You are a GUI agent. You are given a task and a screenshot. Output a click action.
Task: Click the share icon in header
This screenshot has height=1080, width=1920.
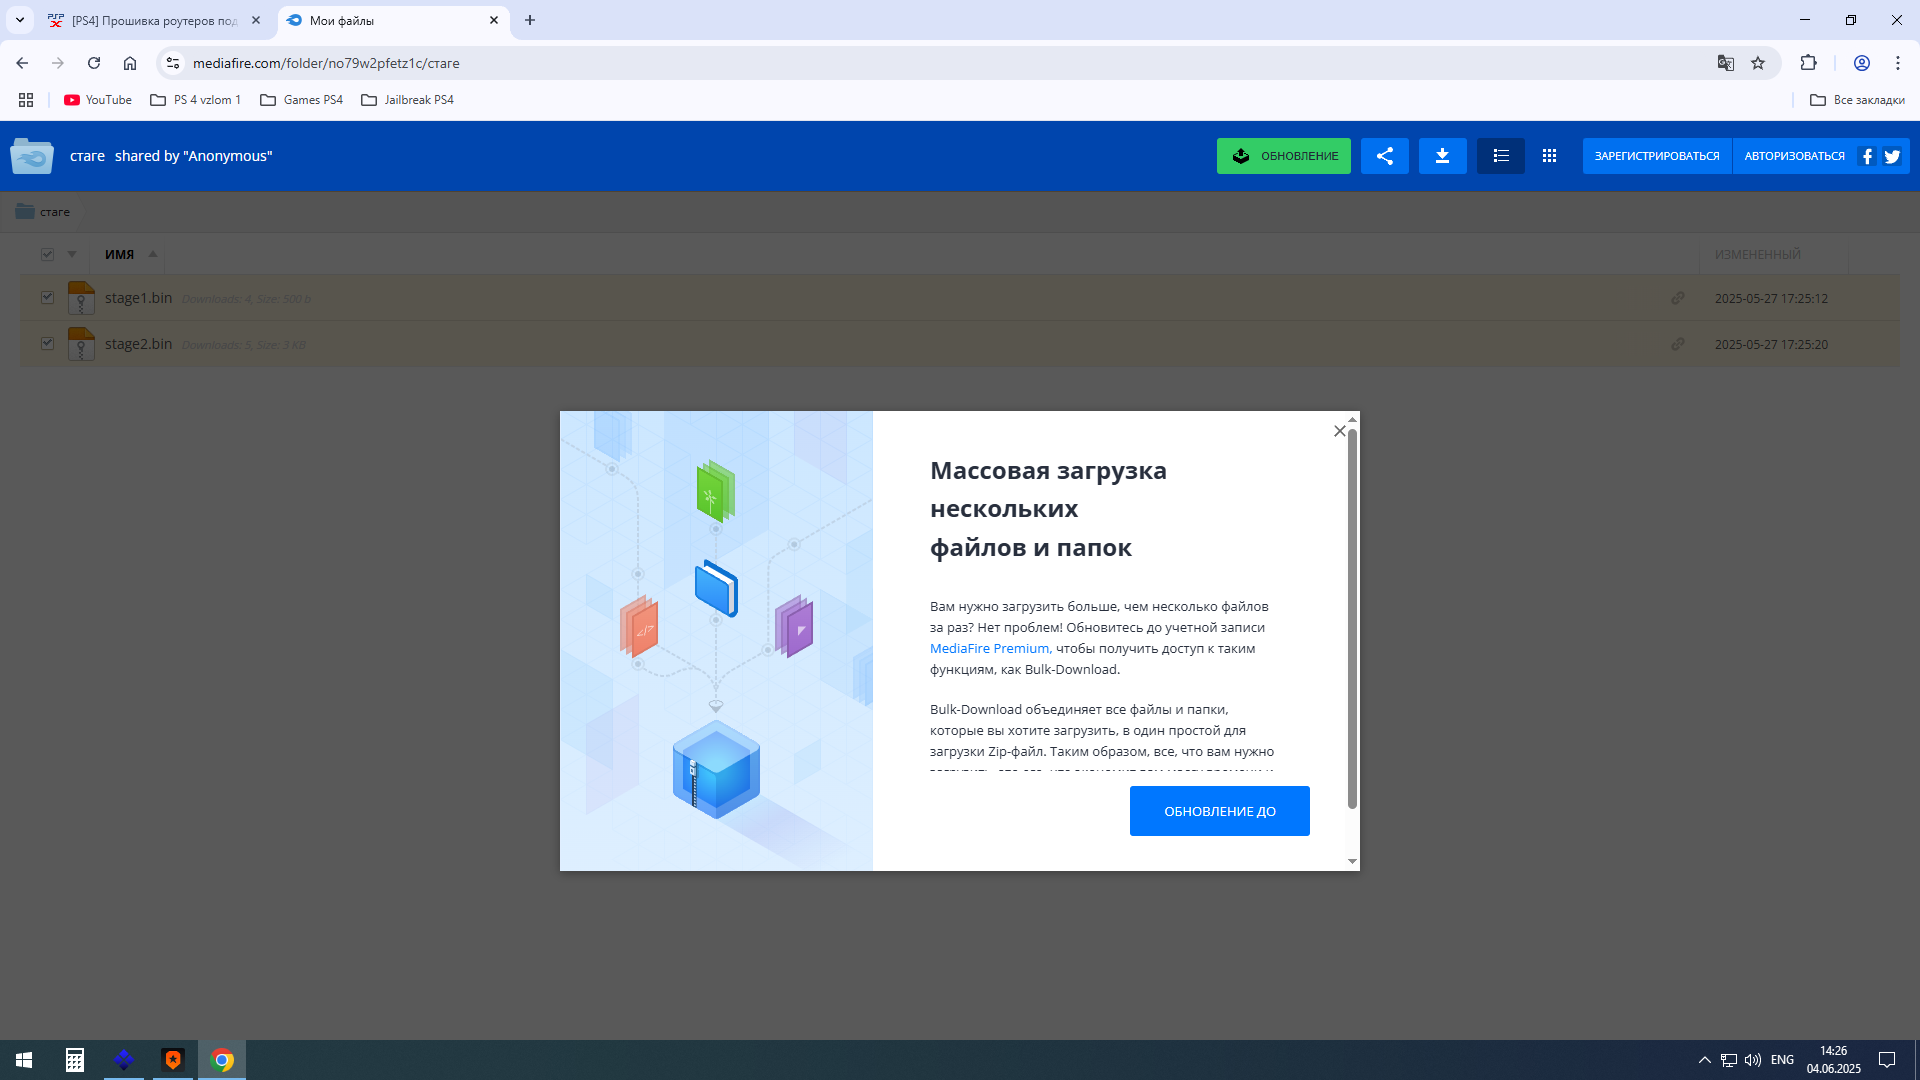1384,156
